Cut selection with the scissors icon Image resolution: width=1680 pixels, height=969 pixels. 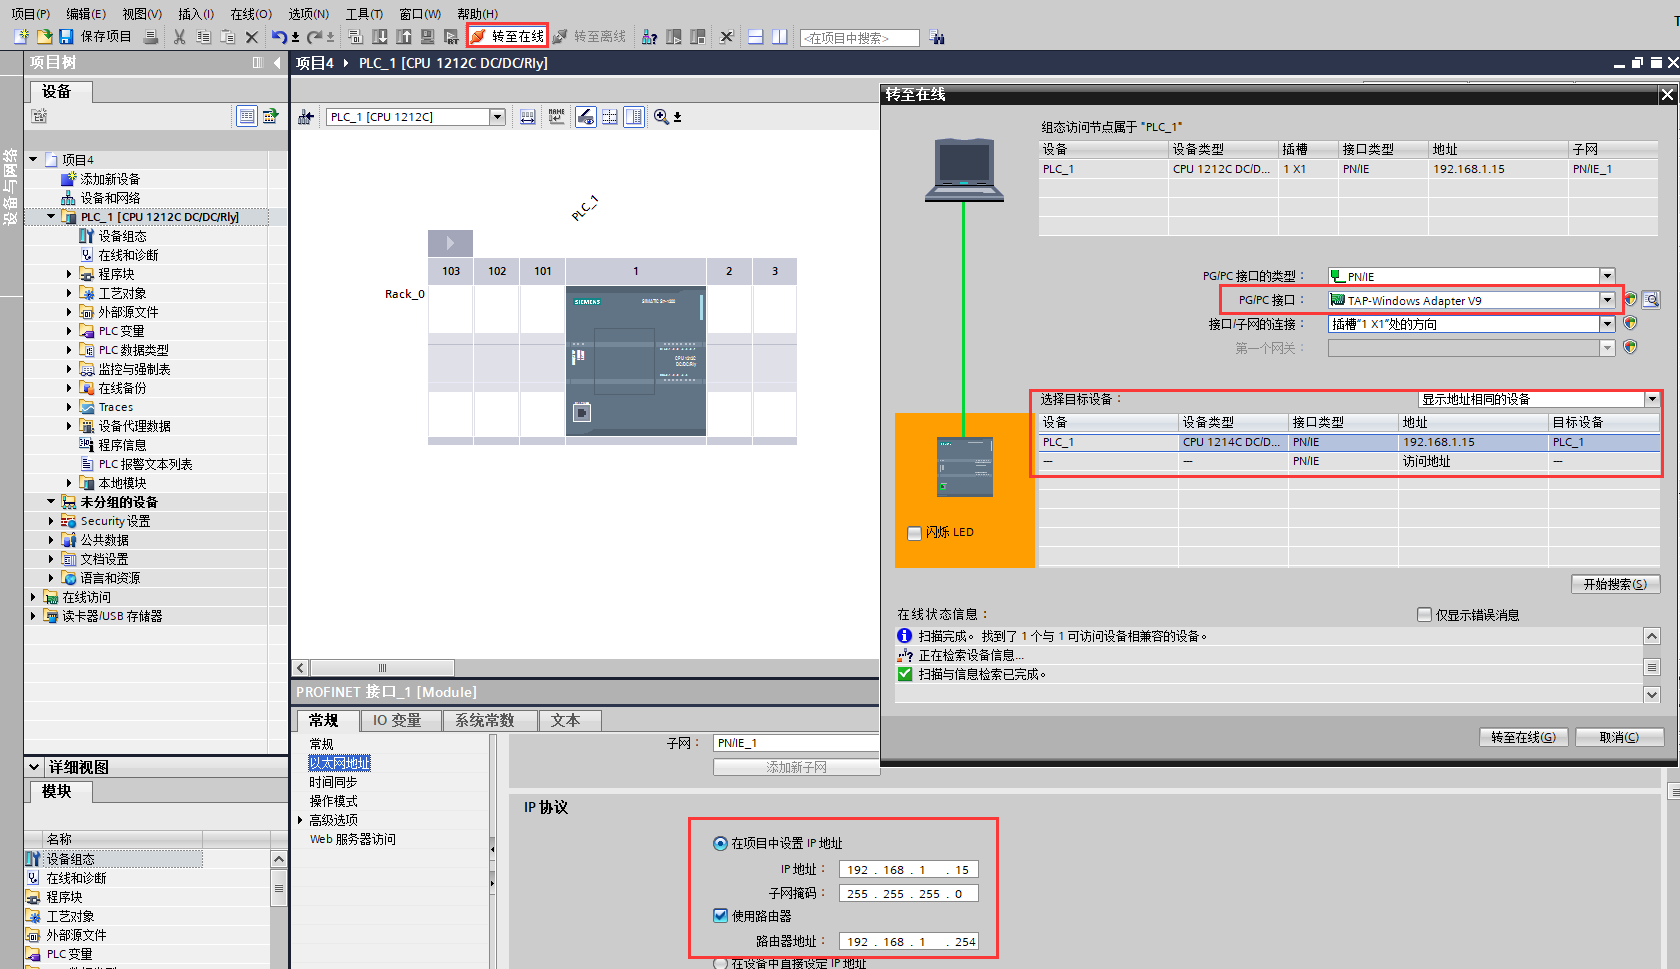tap(180, 37)
